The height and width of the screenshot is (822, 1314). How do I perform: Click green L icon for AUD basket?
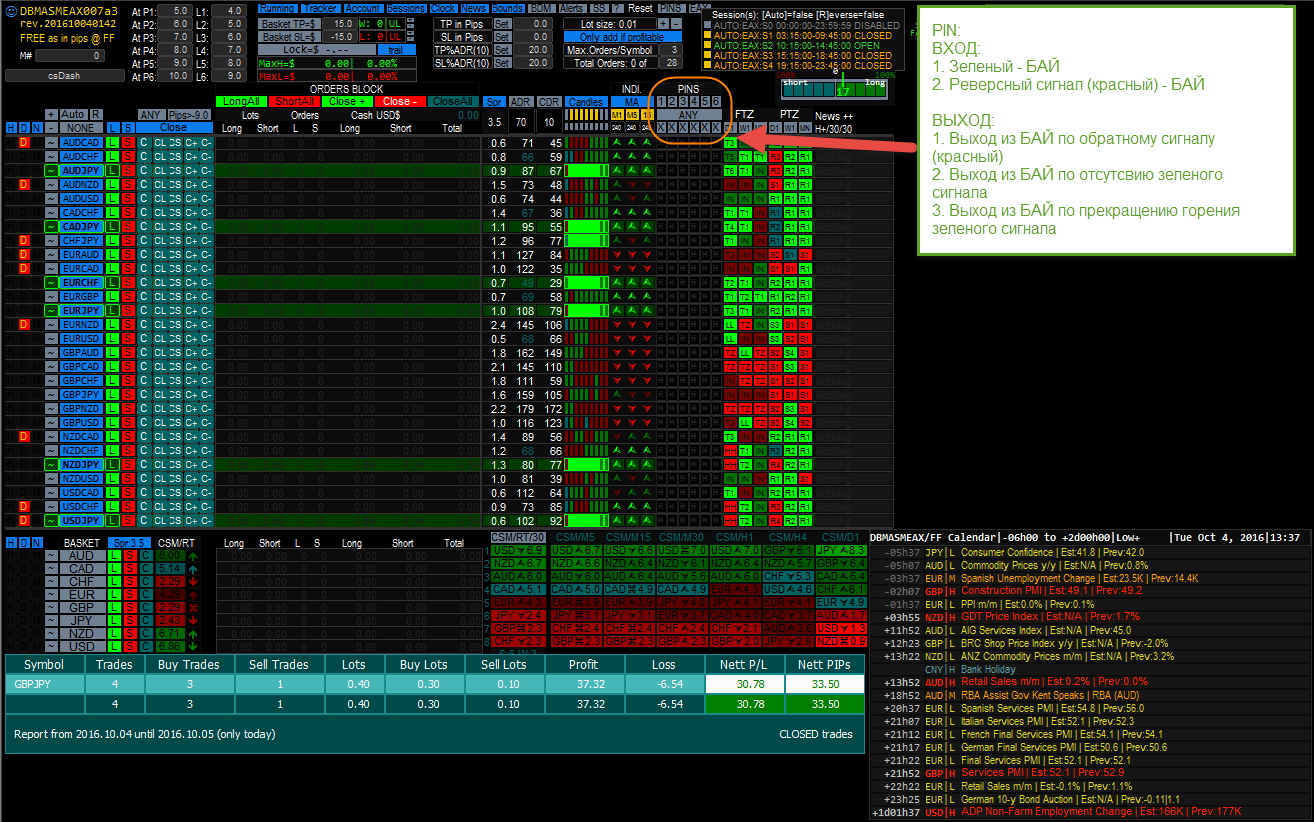114,556
